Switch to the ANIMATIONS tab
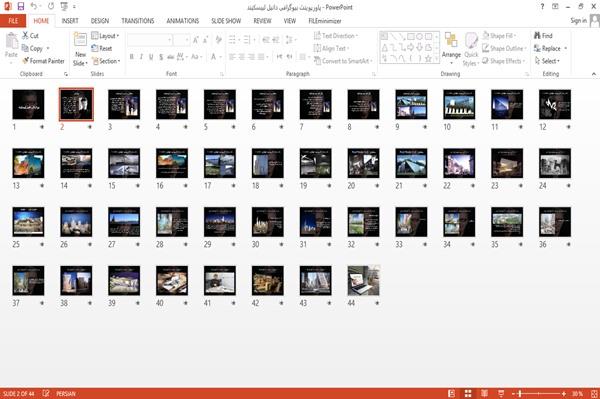This screenshot has height=399, width=600. click(x=183, y=21)
